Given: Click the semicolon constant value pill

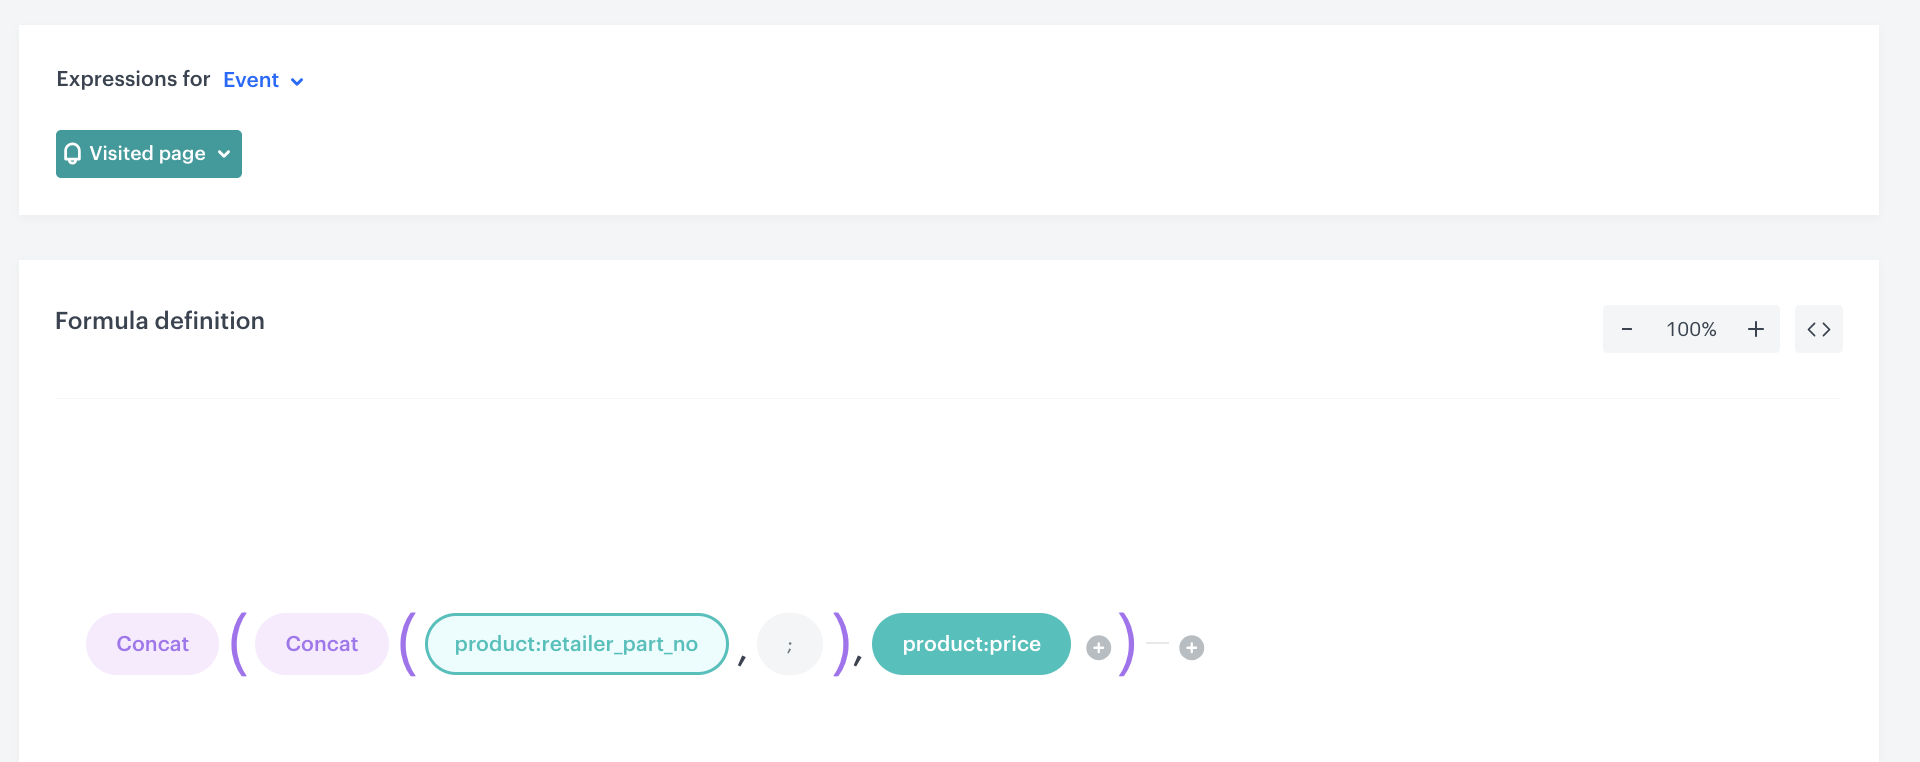Looking at the screenshot, I should click(x=789, y=645).
